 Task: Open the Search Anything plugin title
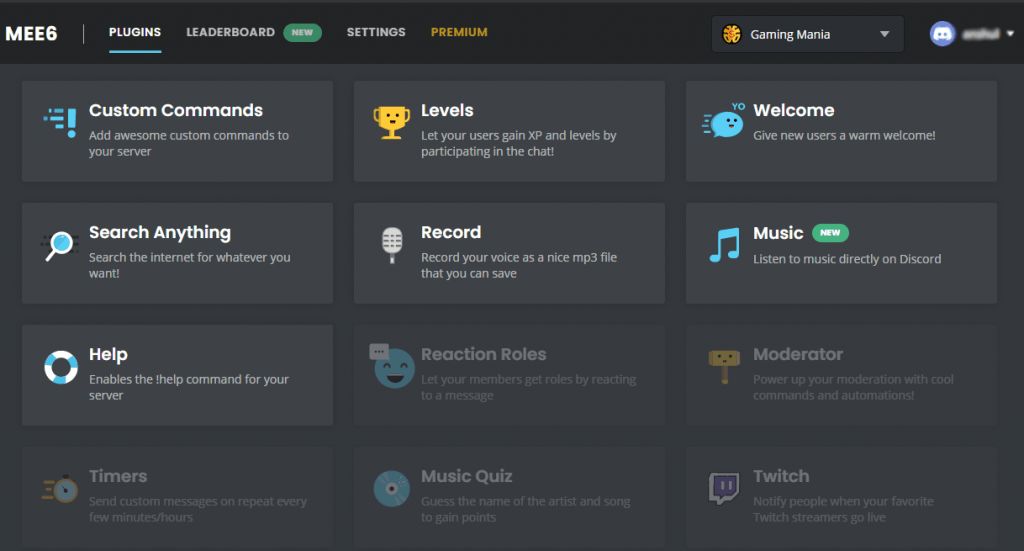tap(160, 232)
